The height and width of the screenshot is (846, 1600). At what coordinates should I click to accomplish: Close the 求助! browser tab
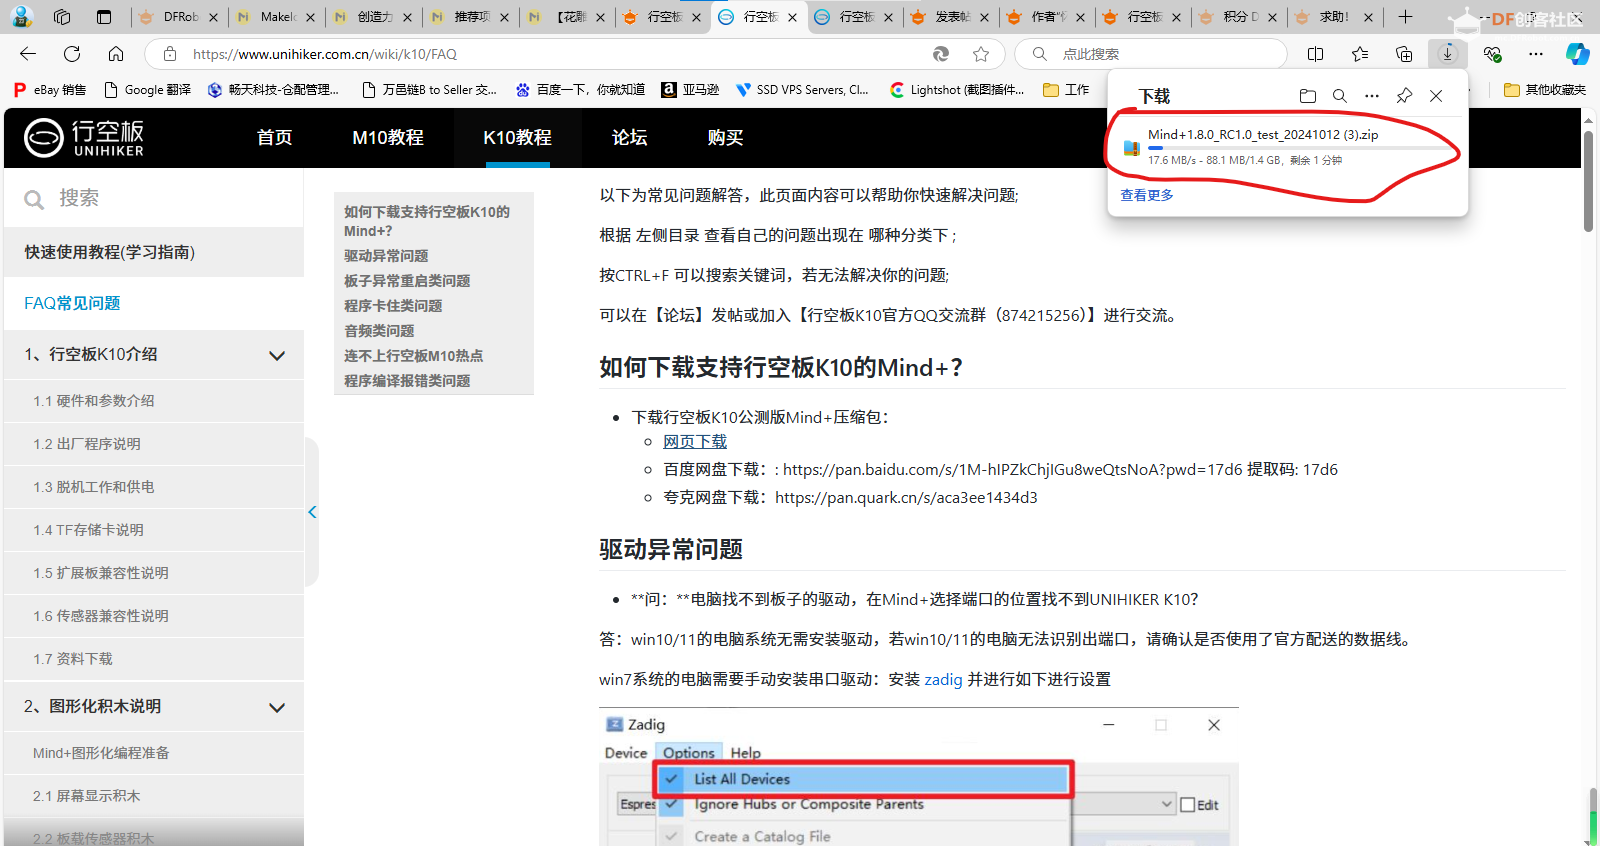click(1368, 17)
